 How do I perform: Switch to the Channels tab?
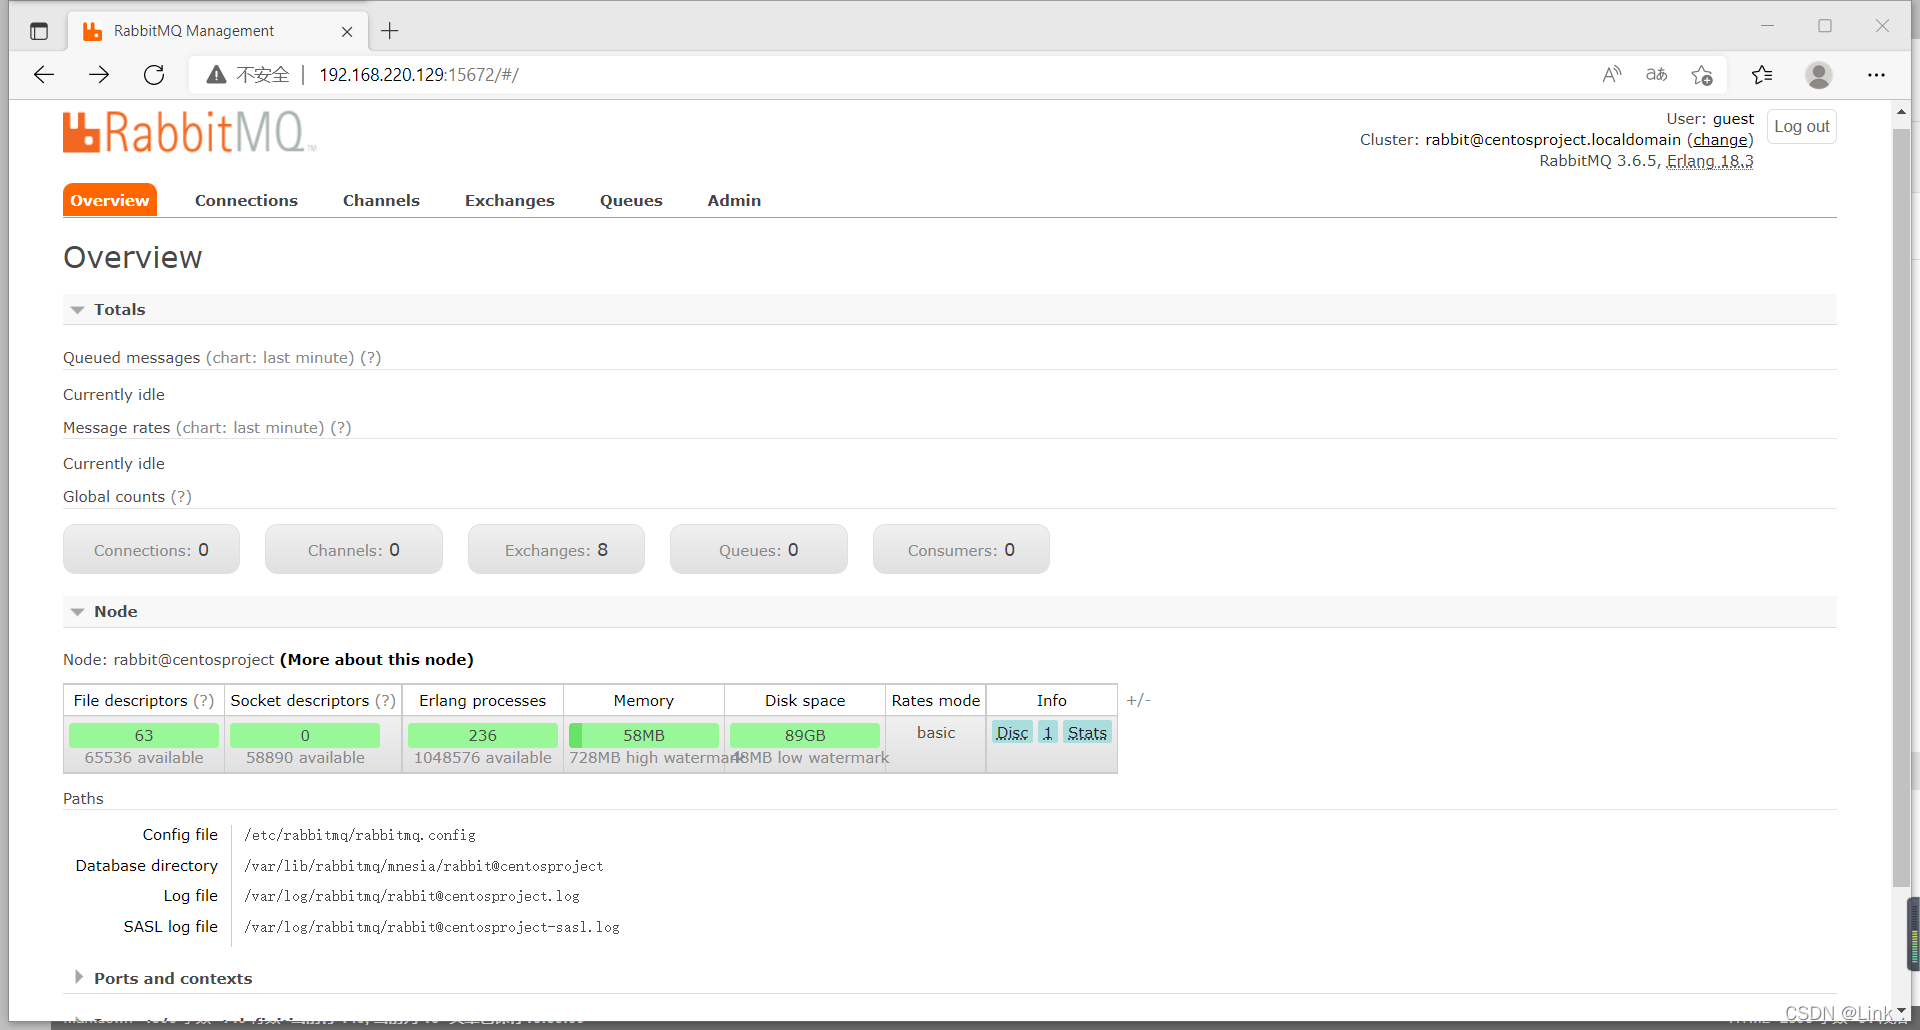381,200
